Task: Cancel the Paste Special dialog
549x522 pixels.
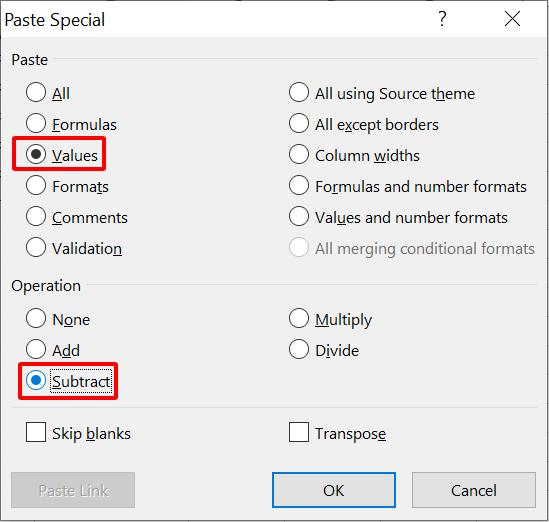Action: point(474,490)
